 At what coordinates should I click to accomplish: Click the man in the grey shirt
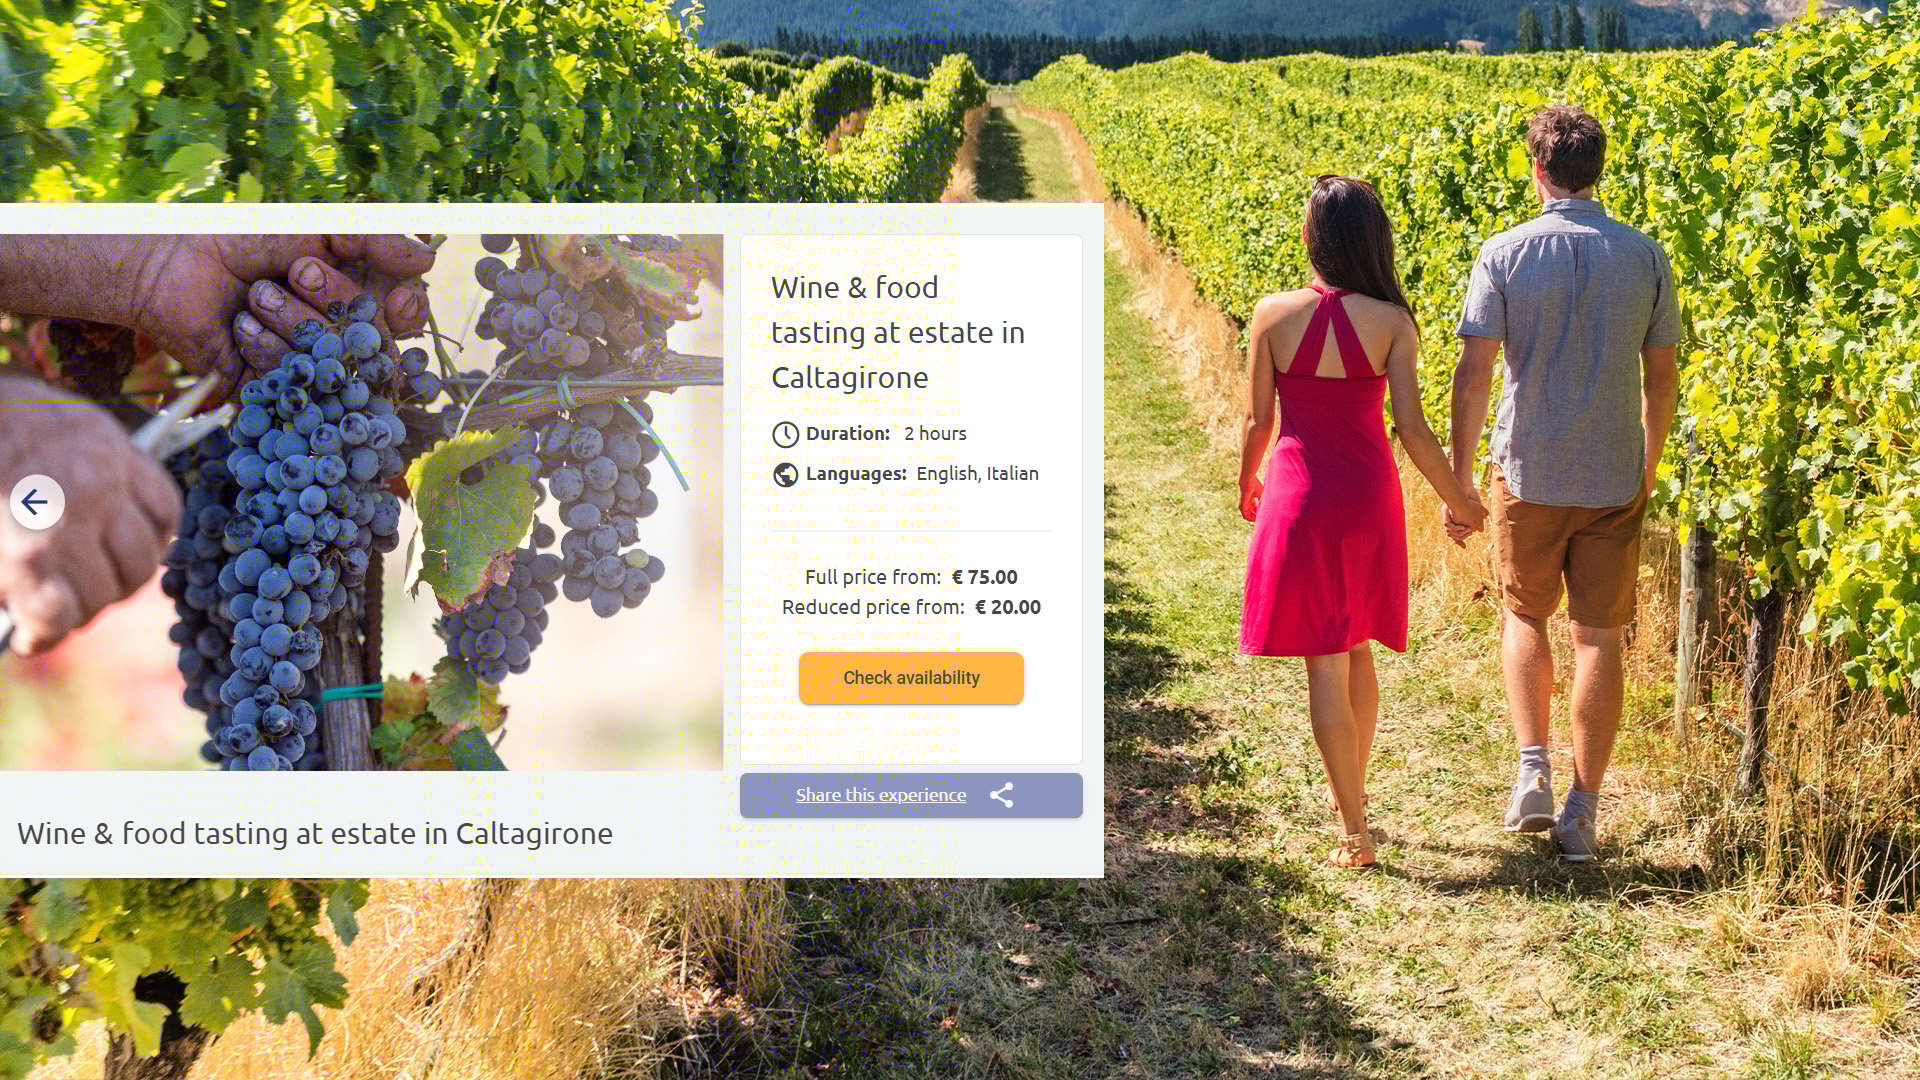click(x=1567, y=480)
